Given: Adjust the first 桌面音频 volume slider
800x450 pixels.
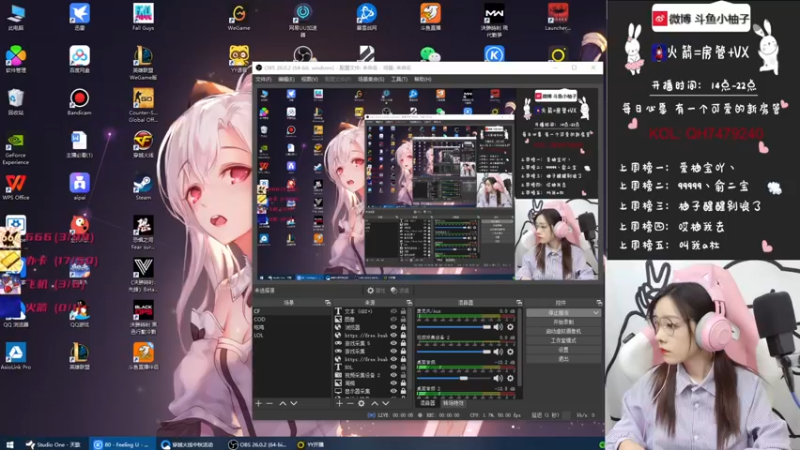Looking at the screenshot, I should pyautogui.click(x=454, y=378).
